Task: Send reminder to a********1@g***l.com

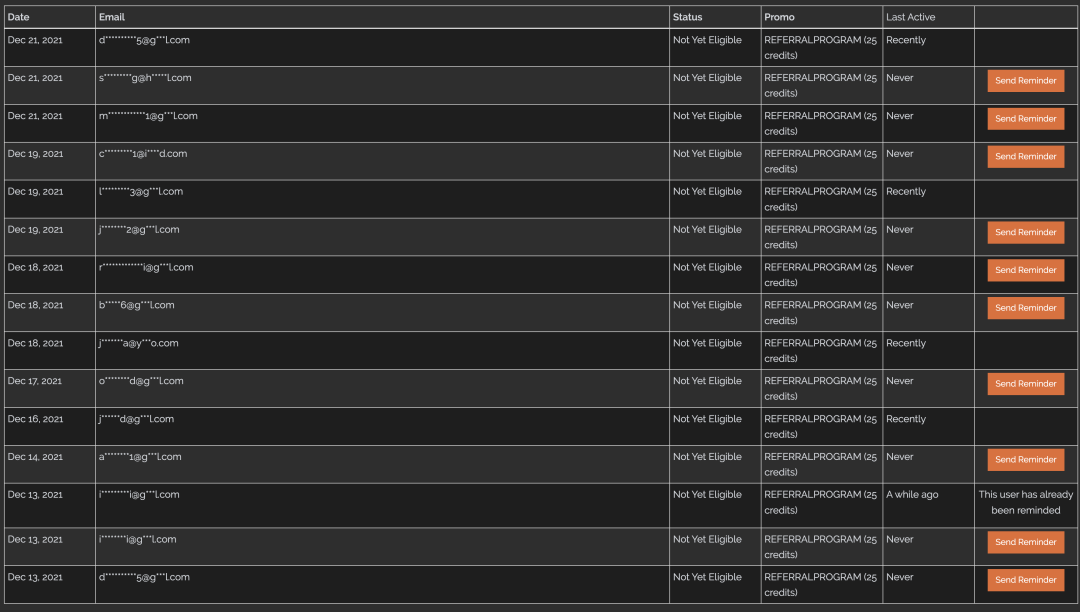Action: [1026, 459]
